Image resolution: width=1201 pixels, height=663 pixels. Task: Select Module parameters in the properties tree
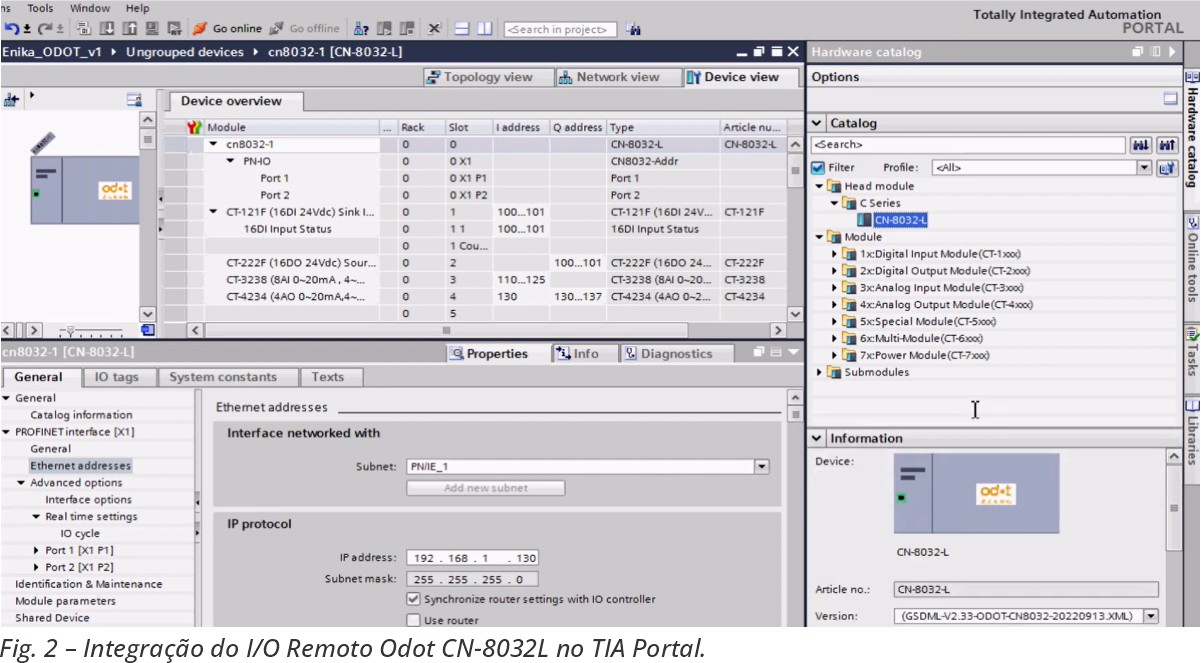click(65, 601)
